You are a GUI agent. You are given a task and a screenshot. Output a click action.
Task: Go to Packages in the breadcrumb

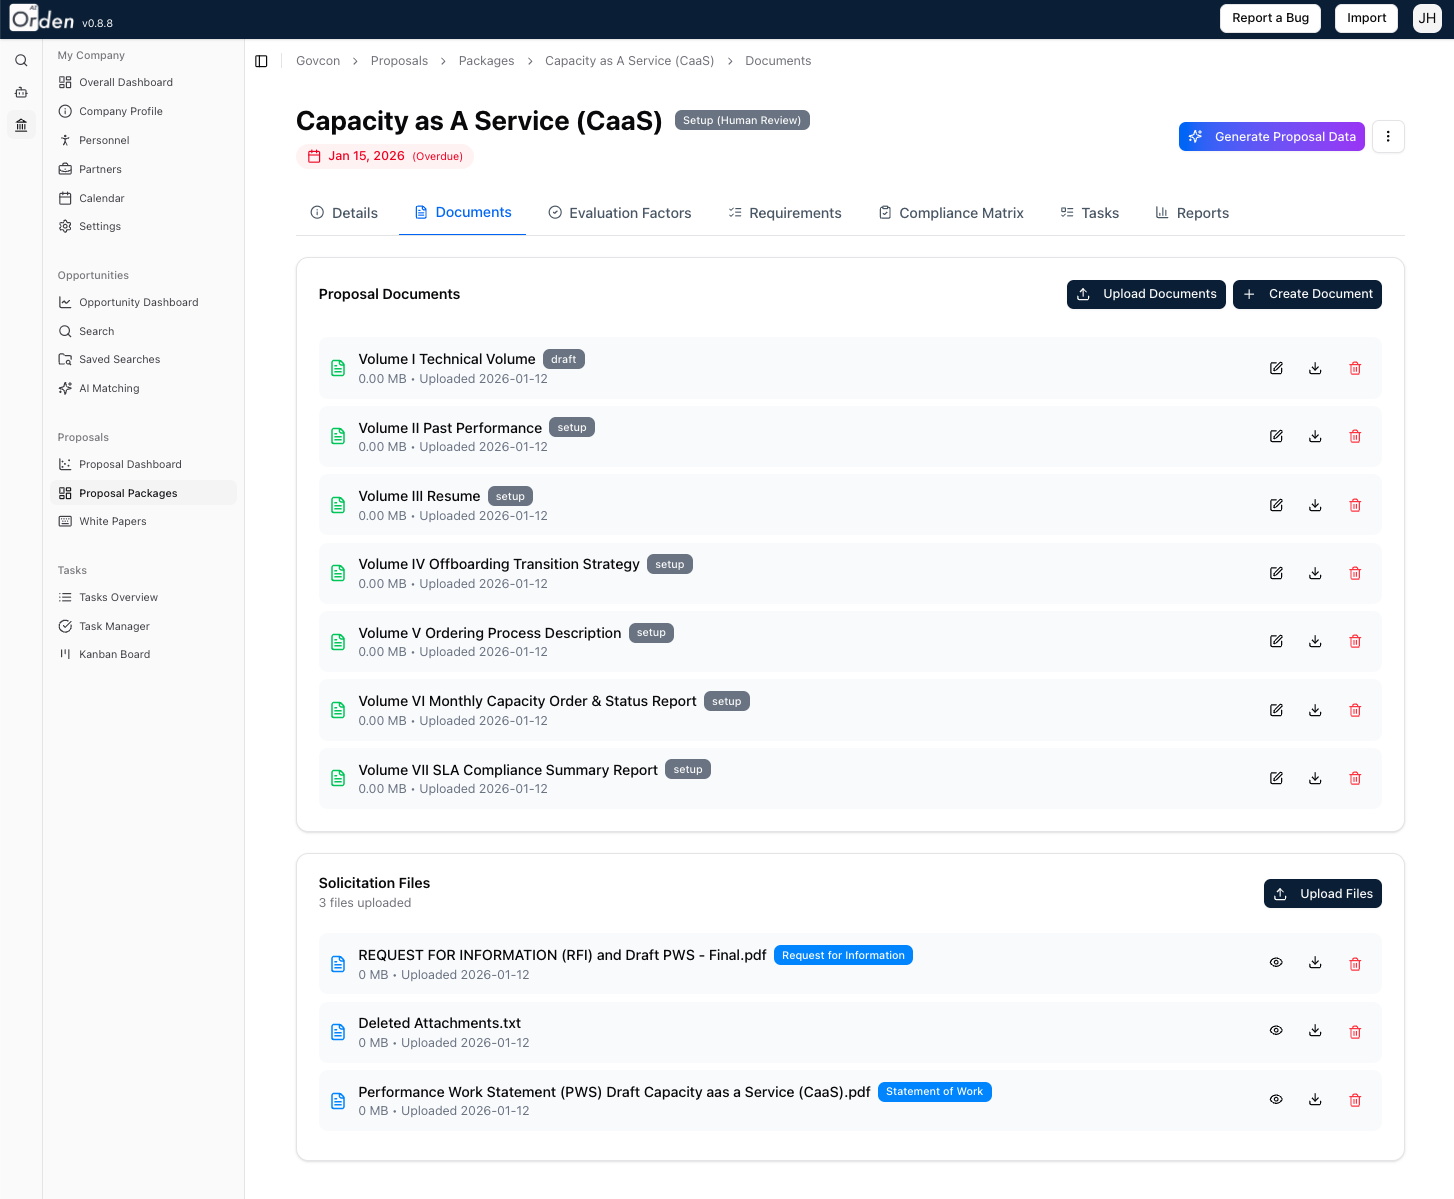pyautogui.click(x=486, y=61)
